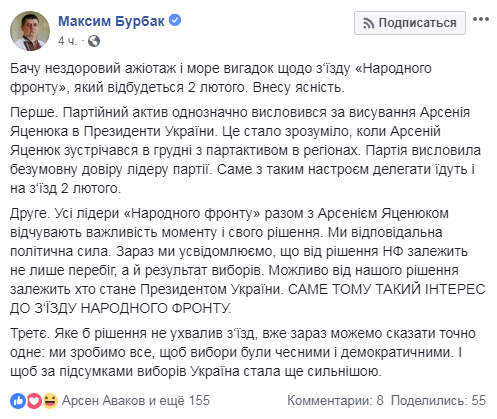Click the globe public-privacy icon
The height and width of the screenshot is (419, 497).
(94, 41)
